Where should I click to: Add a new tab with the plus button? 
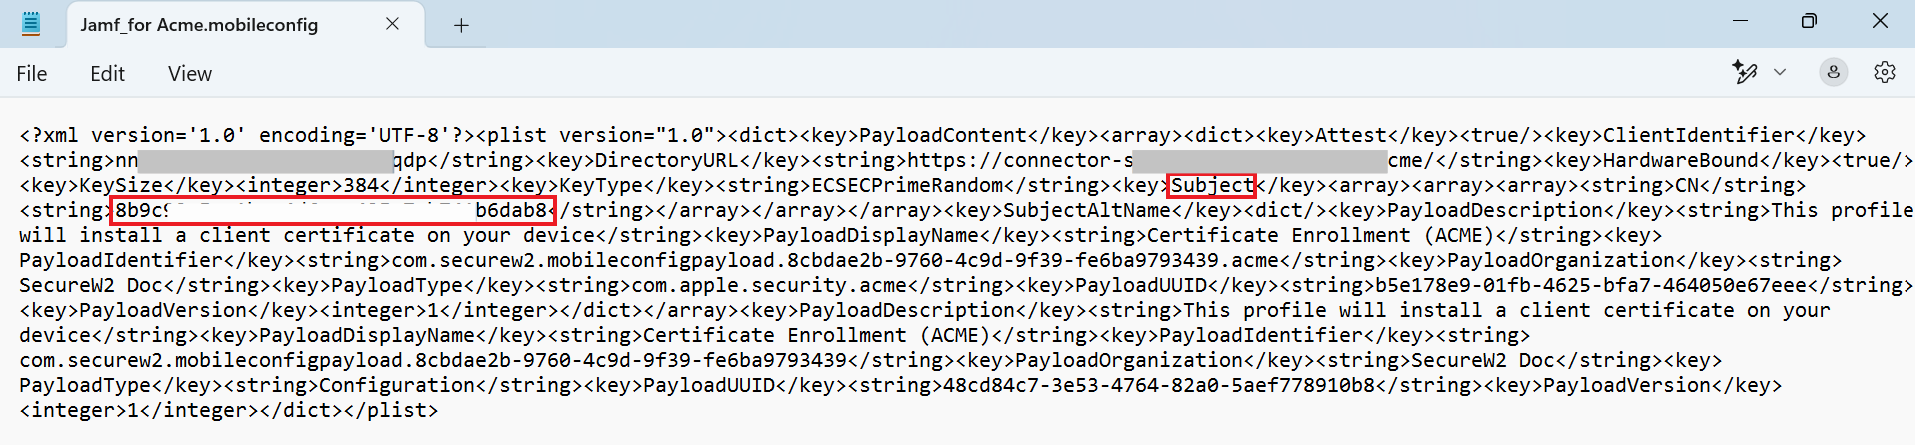(x=461, y=26)
